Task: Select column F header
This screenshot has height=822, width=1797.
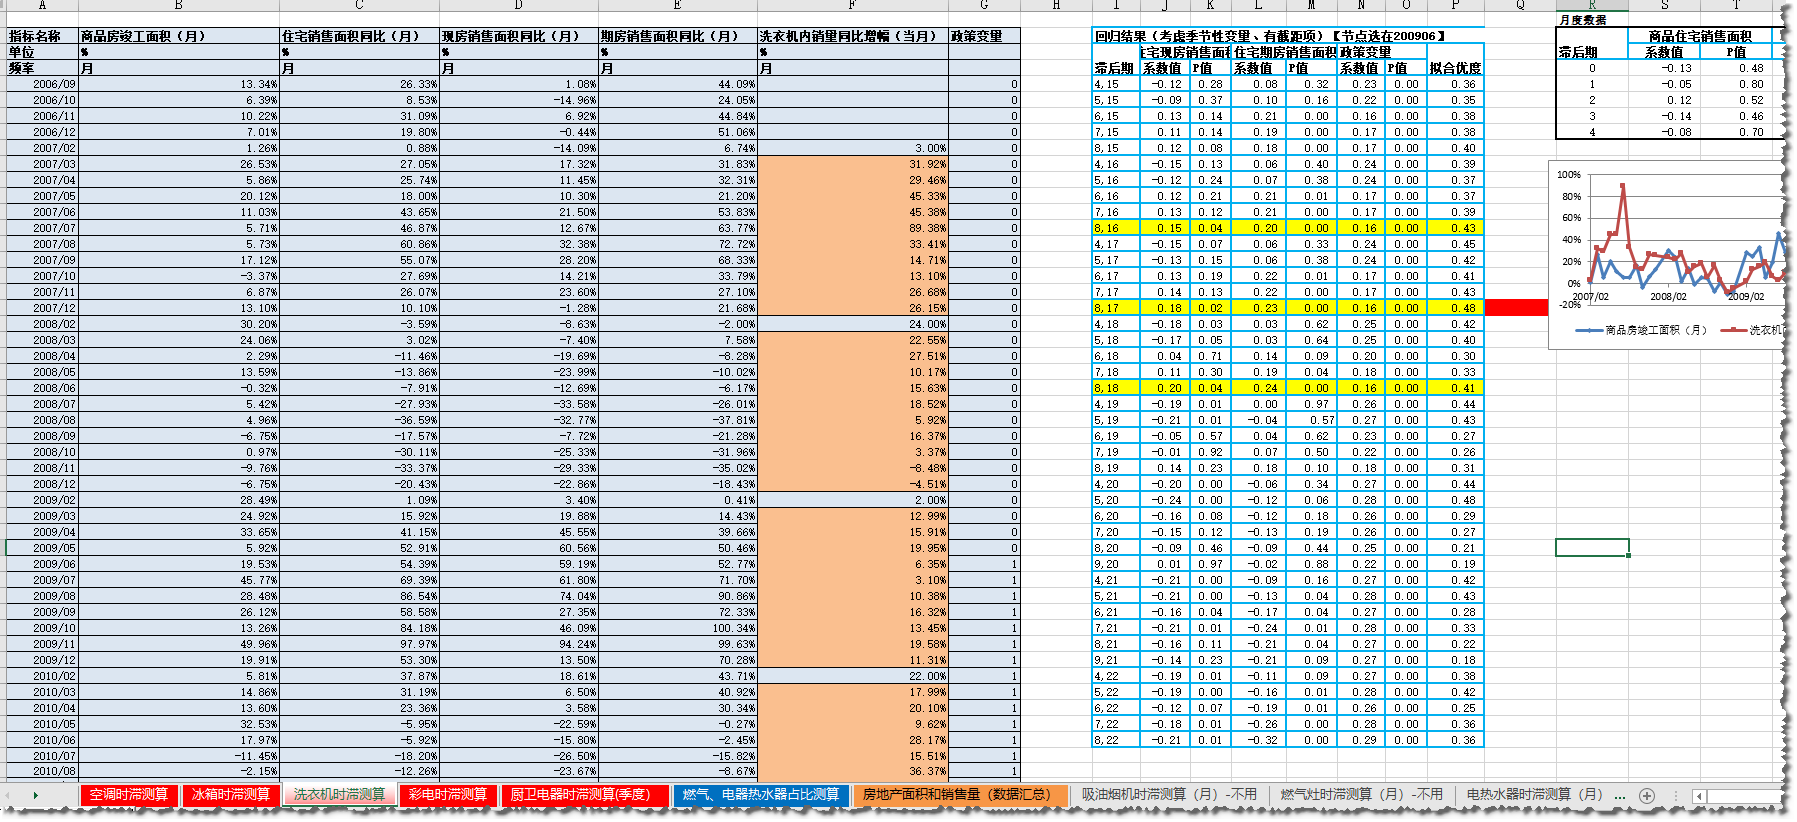Action: pyautogui.click(x=852, y=5)
